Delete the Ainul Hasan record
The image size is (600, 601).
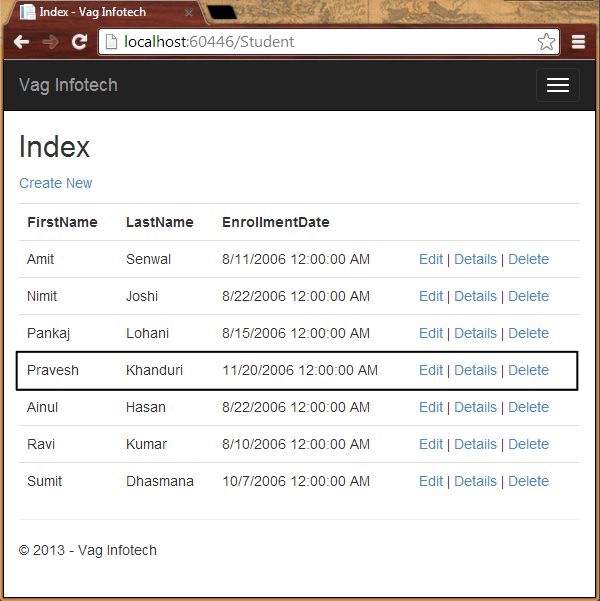[528, 407]
